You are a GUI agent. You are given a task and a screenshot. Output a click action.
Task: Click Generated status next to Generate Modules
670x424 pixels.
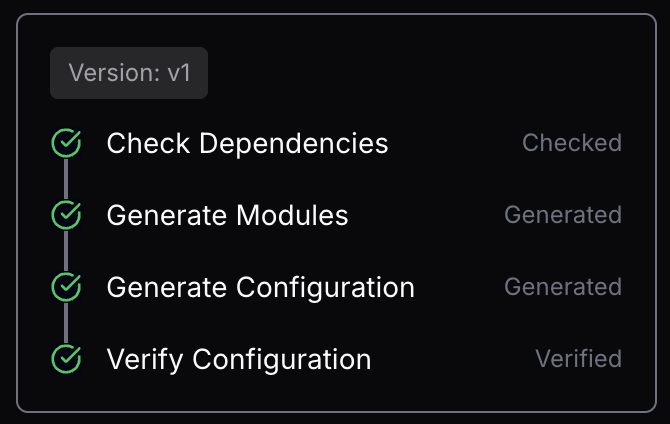pyautogui.click(x=563, y=215)
